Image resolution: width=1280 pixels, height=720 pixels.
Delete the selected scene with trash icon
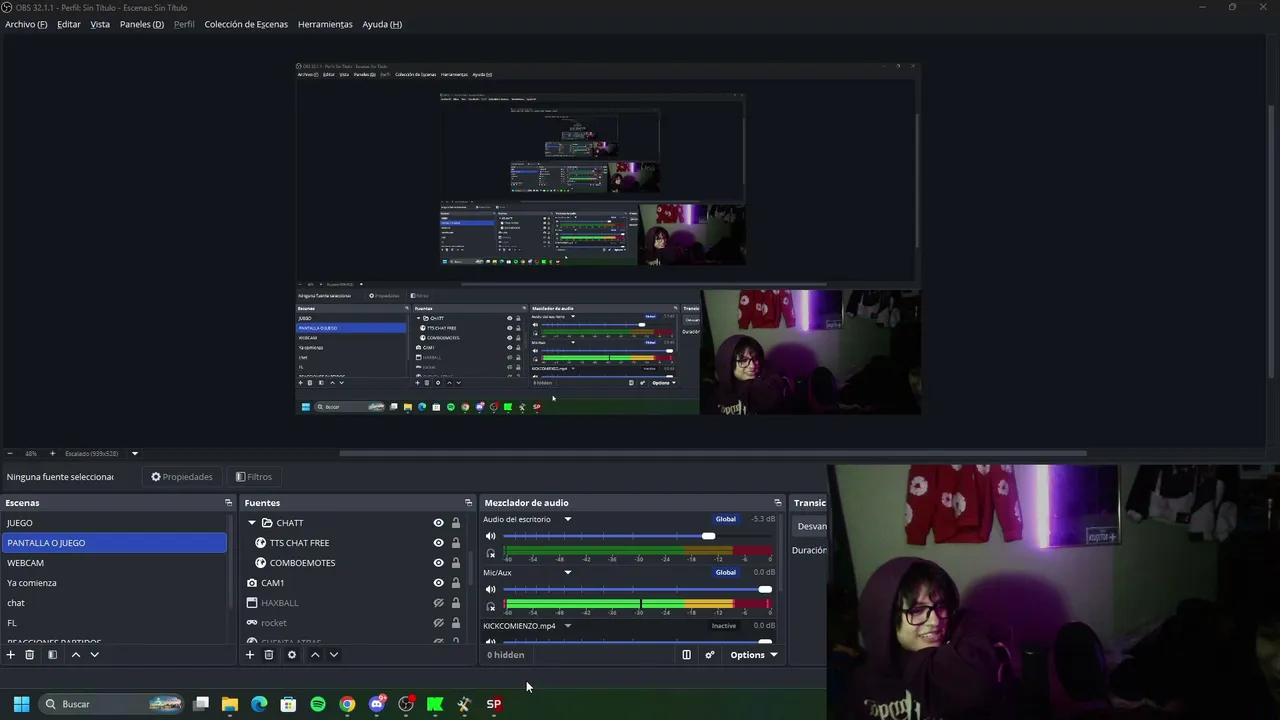click(x=30, y=655)
